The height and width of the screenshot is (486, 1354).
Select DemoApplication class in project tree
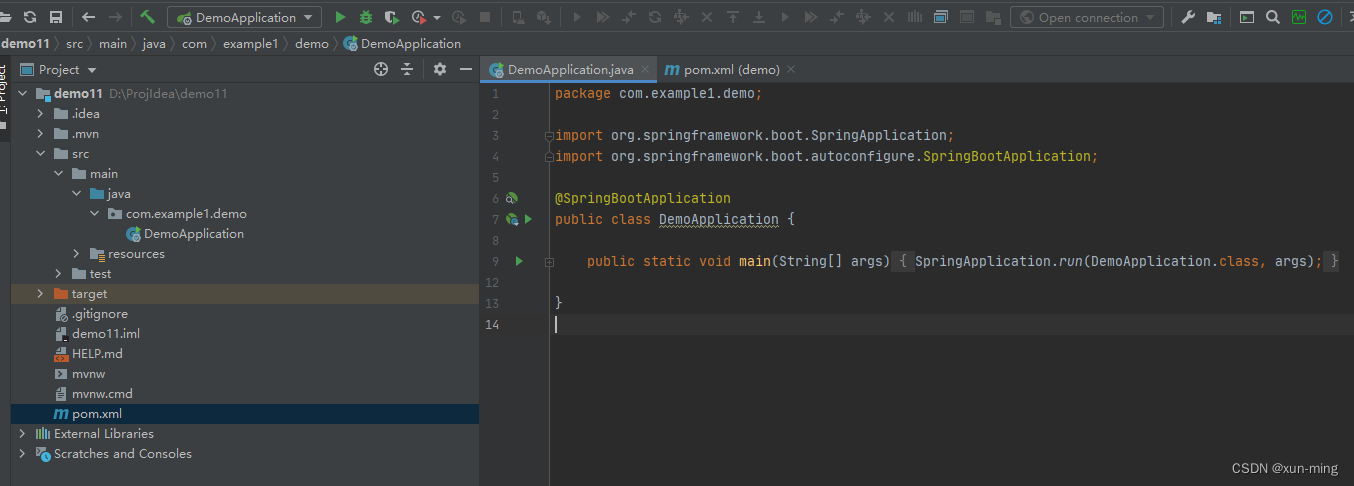[x=194, y=234]
